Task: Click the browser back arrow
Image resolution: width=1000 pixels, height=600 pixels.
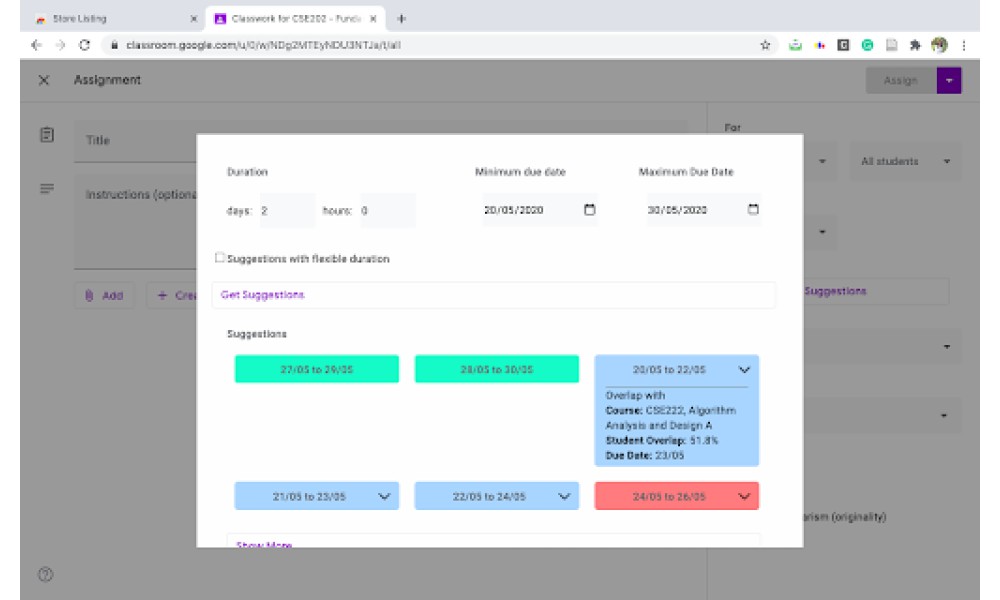Action: point(36,45)
